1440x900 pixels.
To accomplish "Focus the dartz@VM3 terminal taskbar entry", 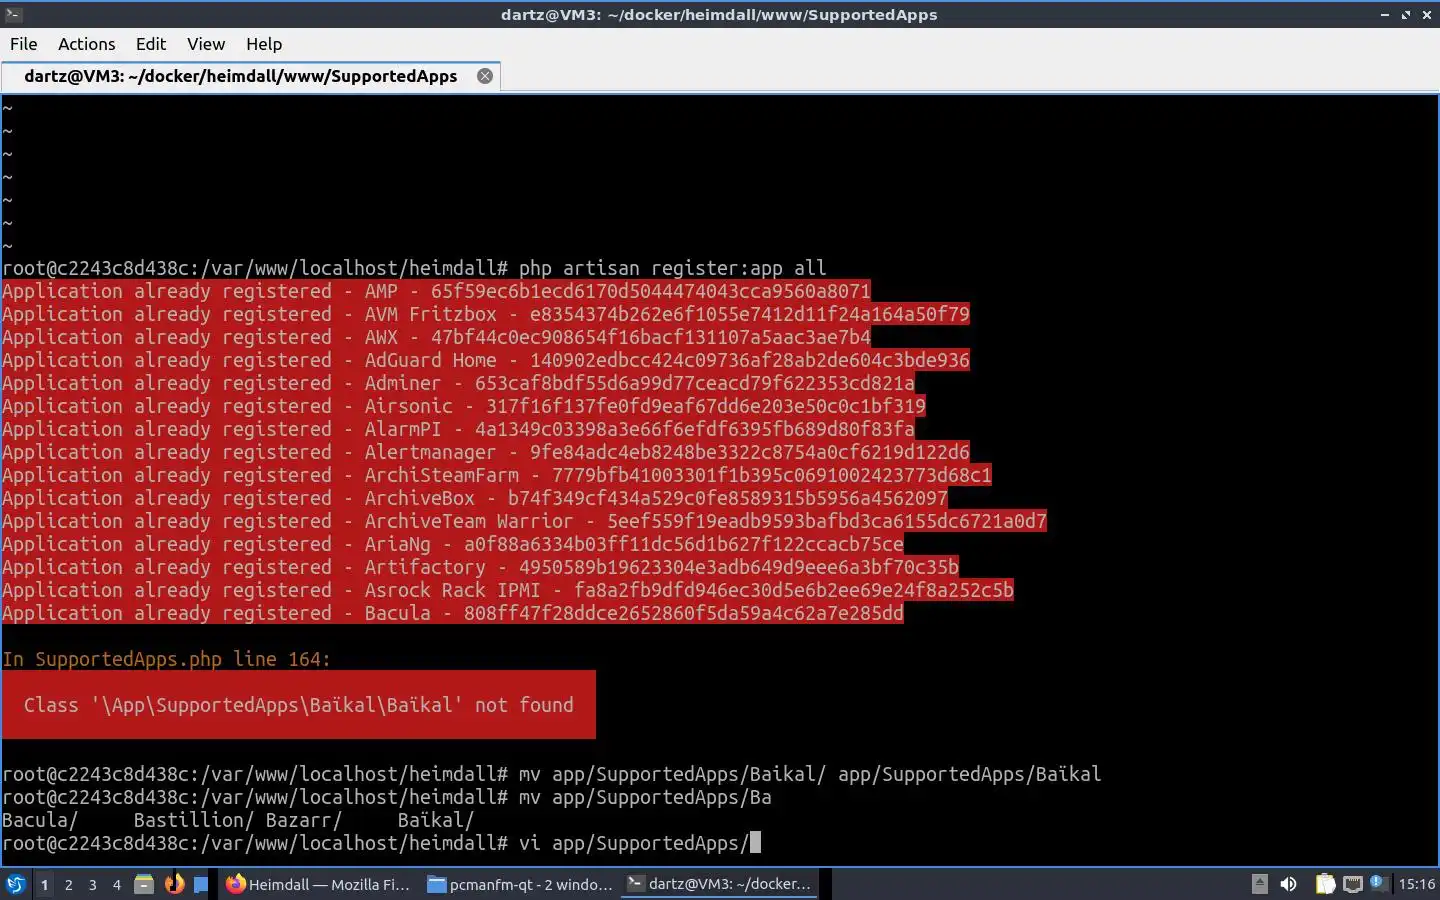I will [x=720, y=884].
